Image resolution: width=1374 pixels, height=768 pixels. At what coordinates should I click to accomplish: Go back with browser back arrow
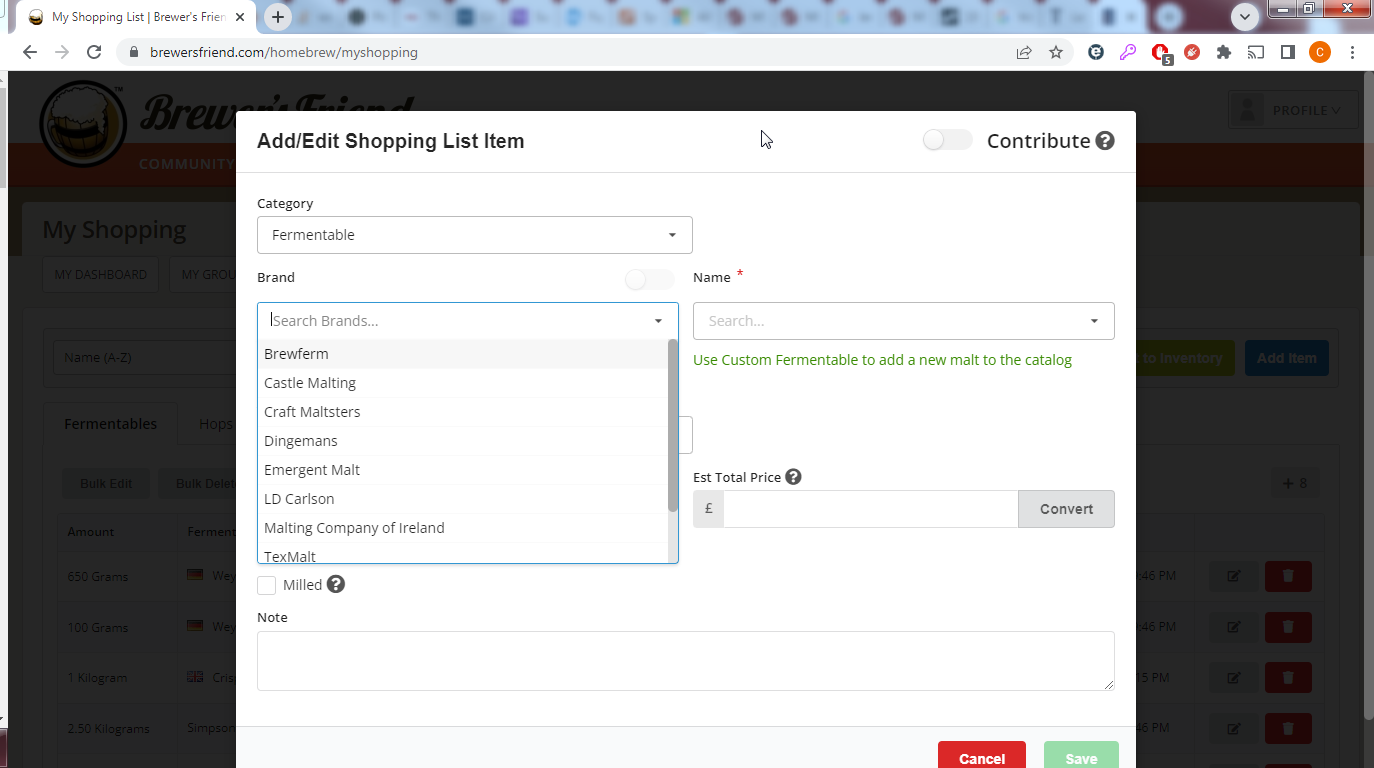[x=30, y=52]
